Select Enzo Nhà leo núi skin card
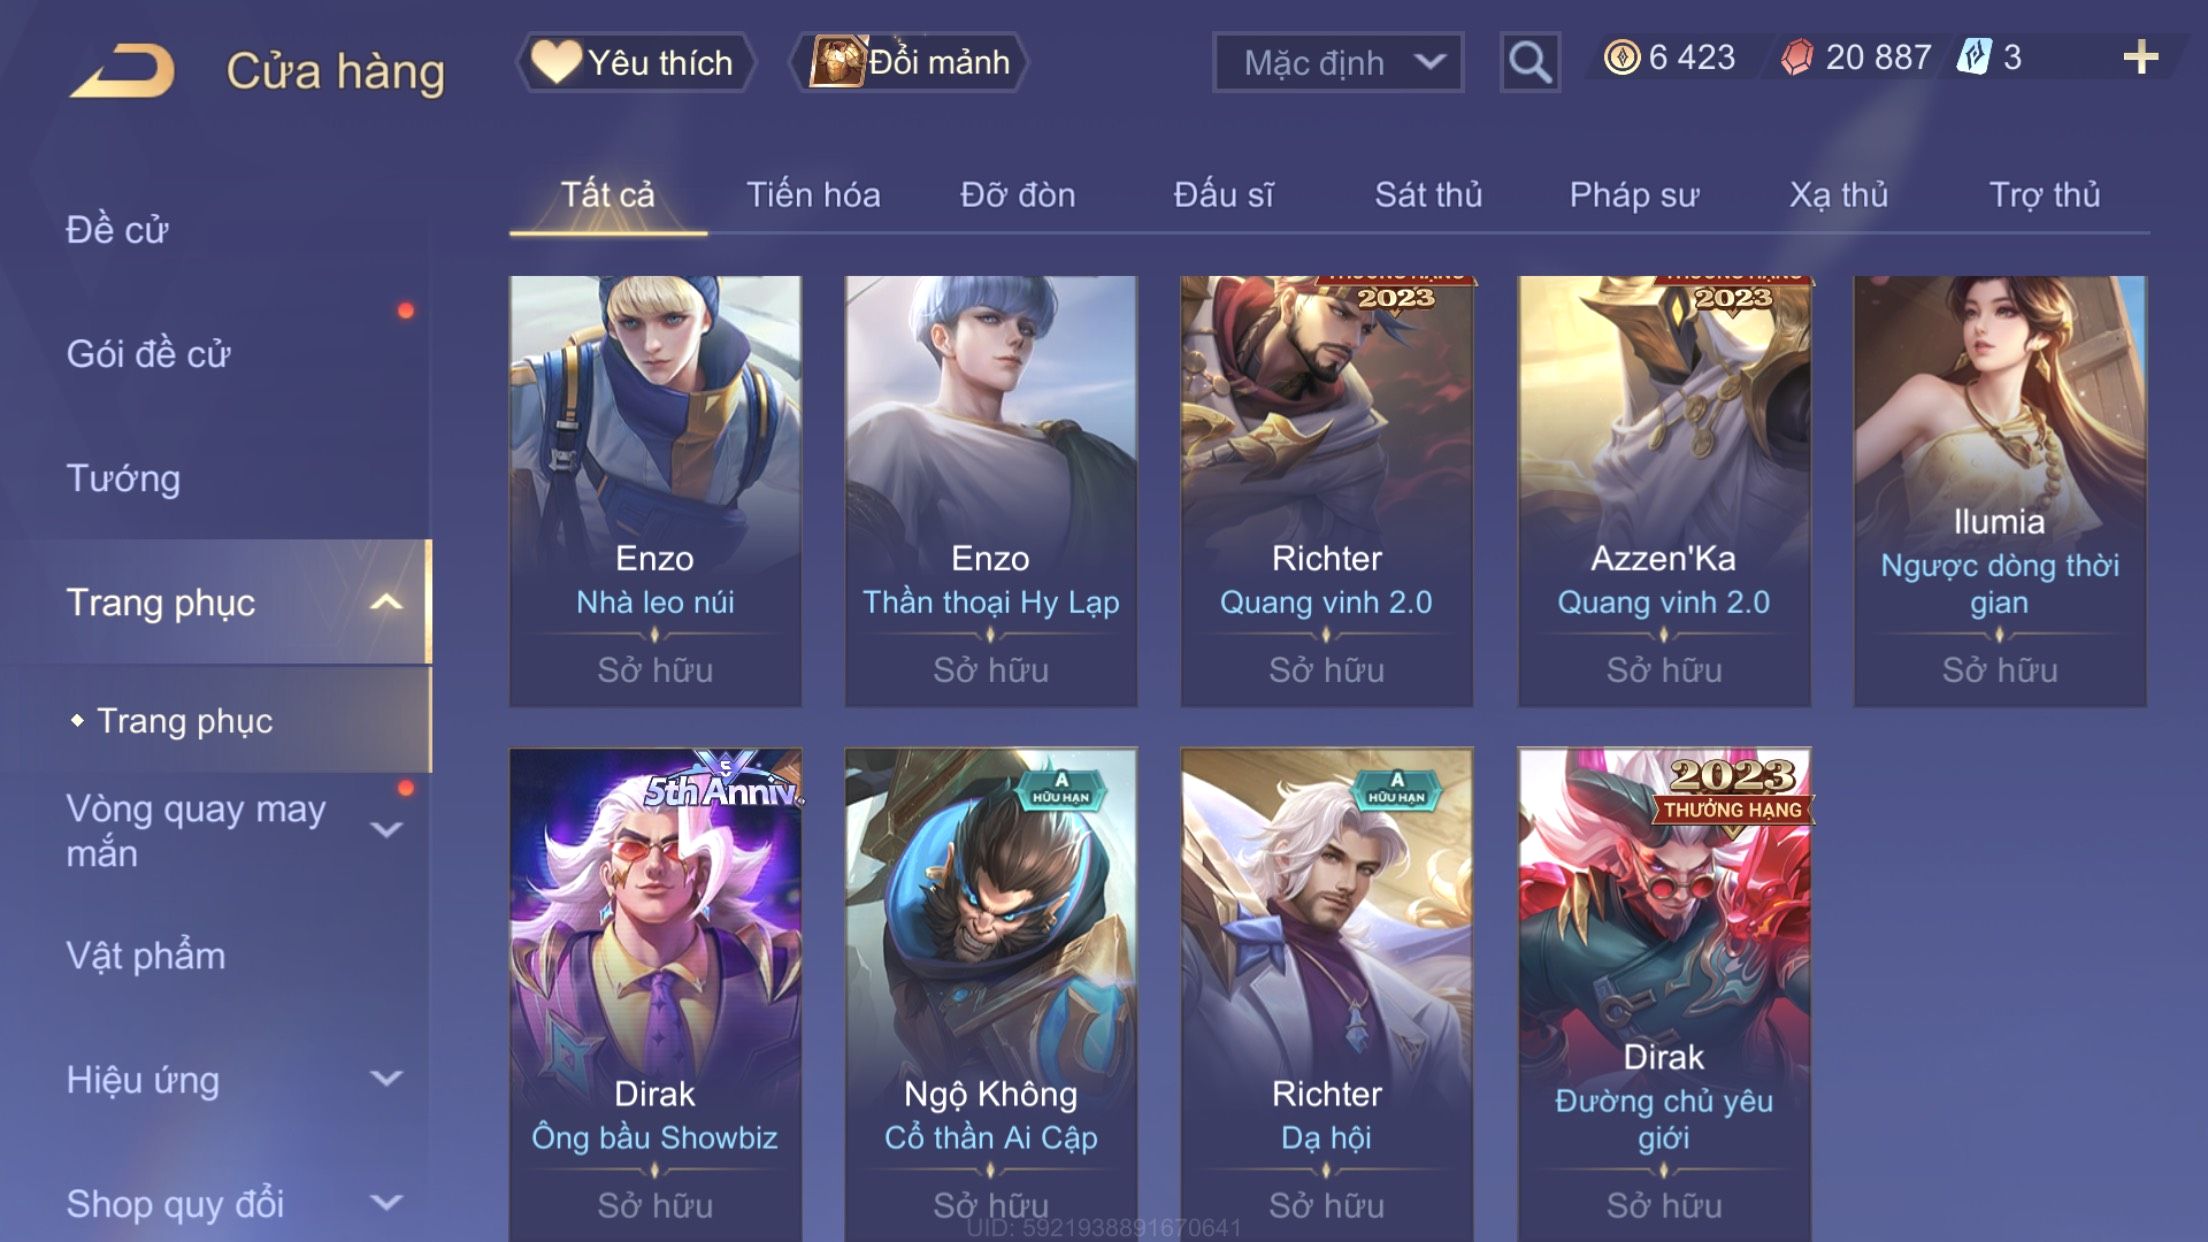Screen dimensions: 2208x1242 [x=655, y=491]
